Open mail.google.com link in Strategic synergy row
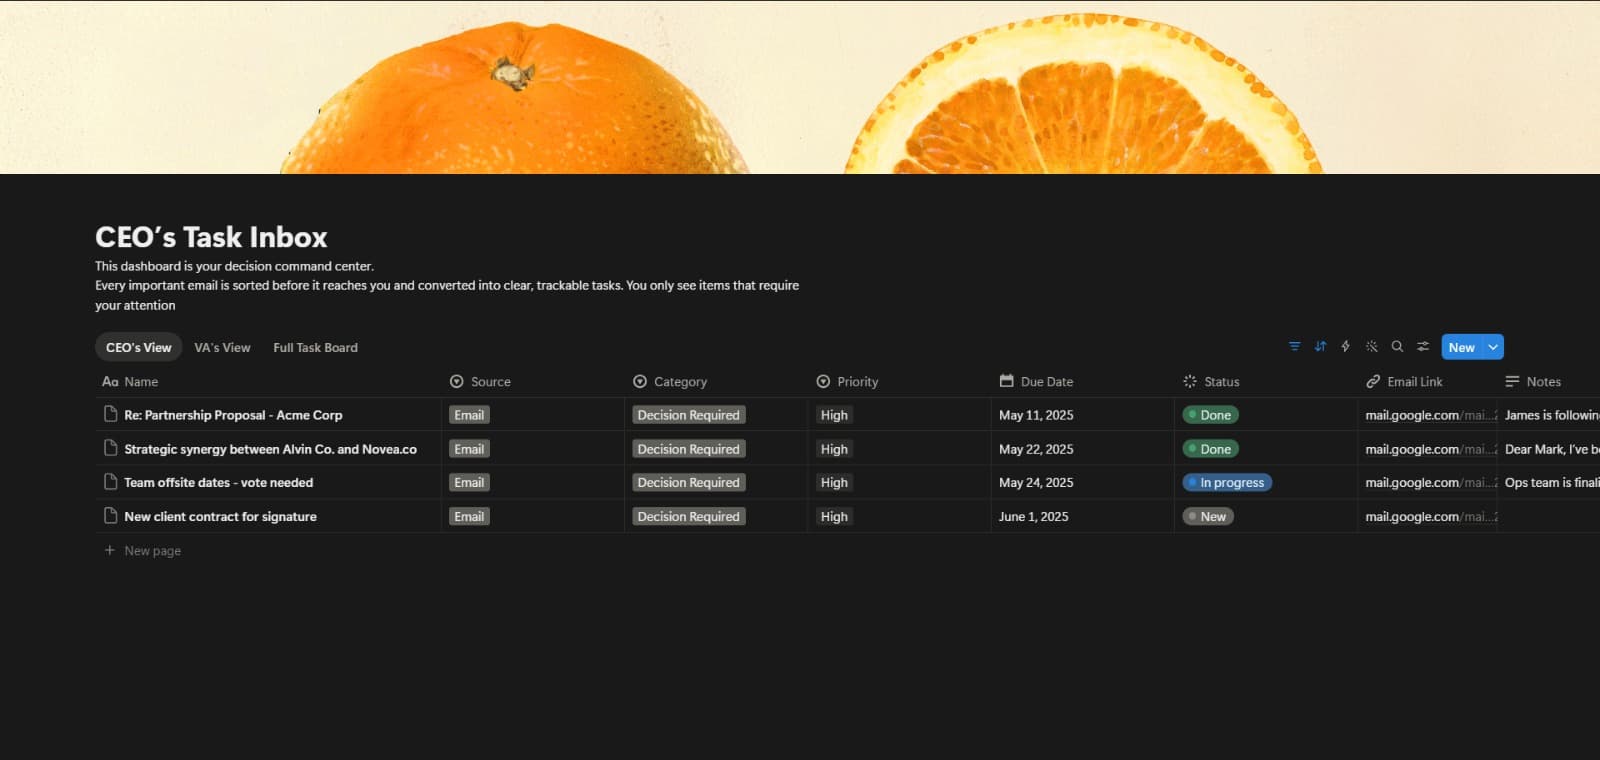The height and width of the screenshot is (760, 1600). pos(1430,449)
